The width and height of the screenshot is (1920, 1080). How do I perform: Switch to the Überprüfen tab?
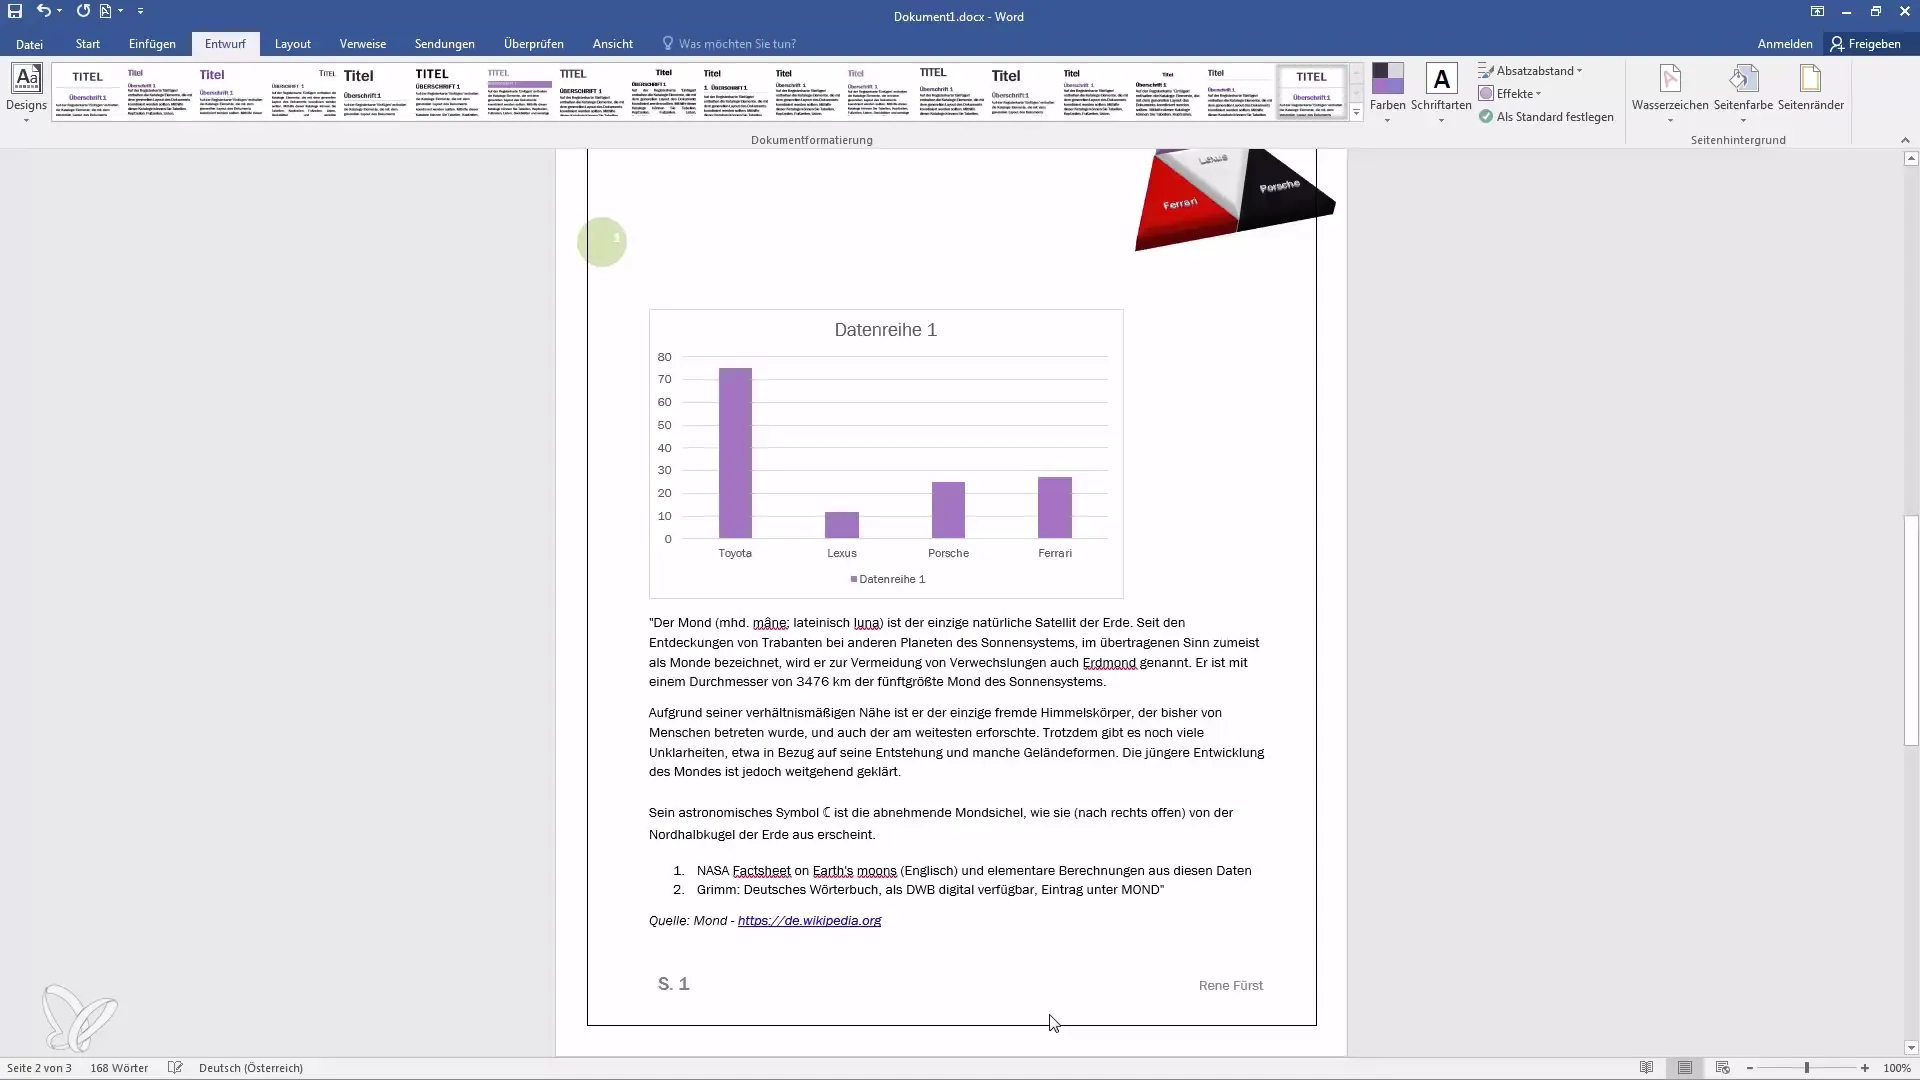click(534, 44)
